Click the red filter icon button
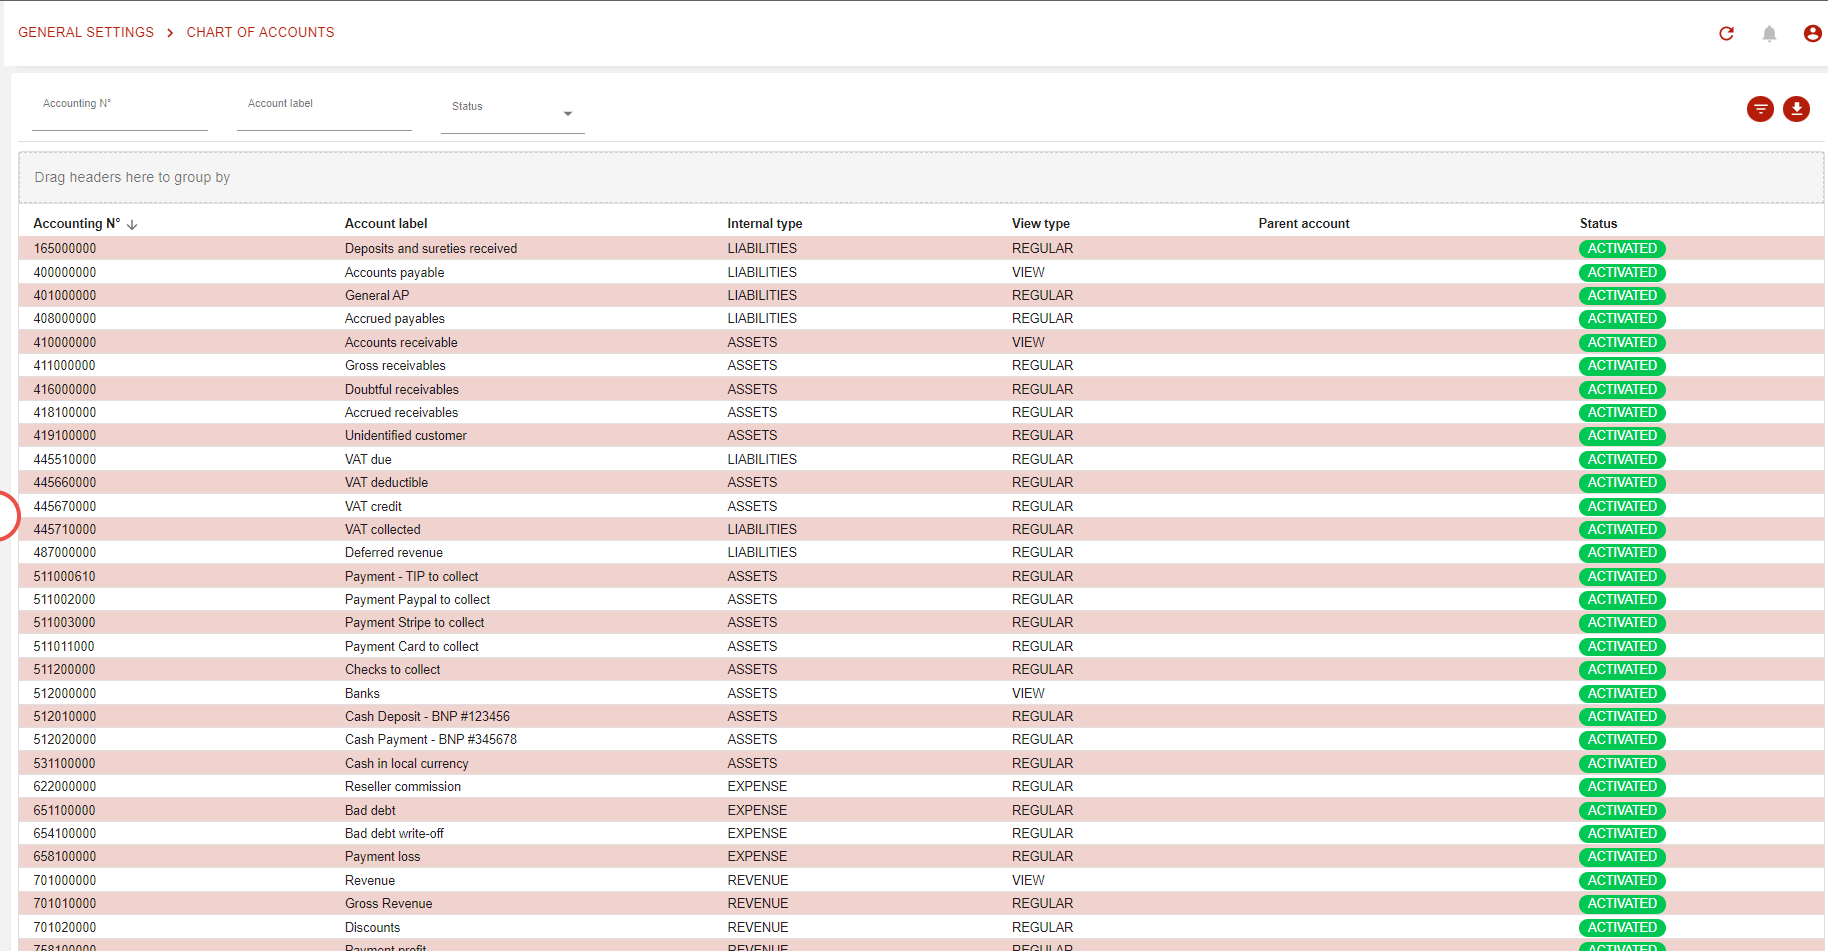The height and width of the screenshot is (951, 1828). [1760, 109]
